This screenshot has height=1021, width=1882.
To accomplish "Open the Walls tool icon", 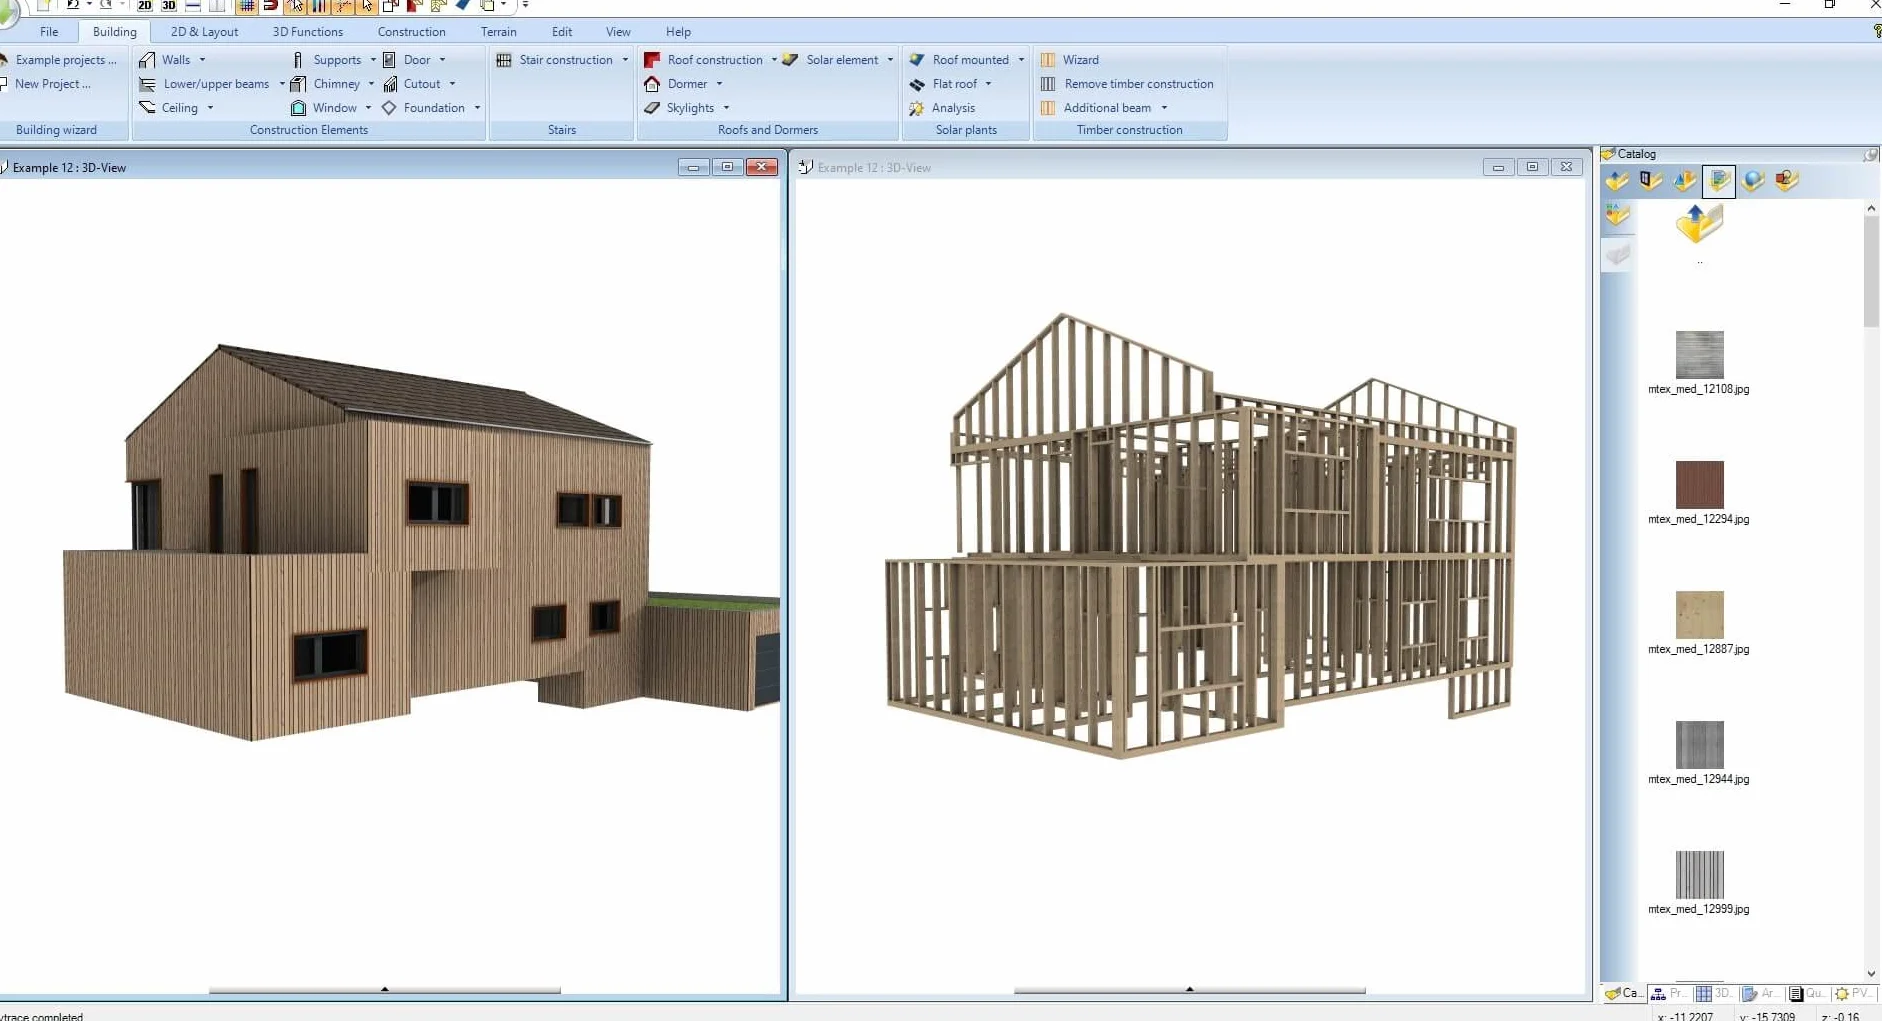I will click(147, 60).
